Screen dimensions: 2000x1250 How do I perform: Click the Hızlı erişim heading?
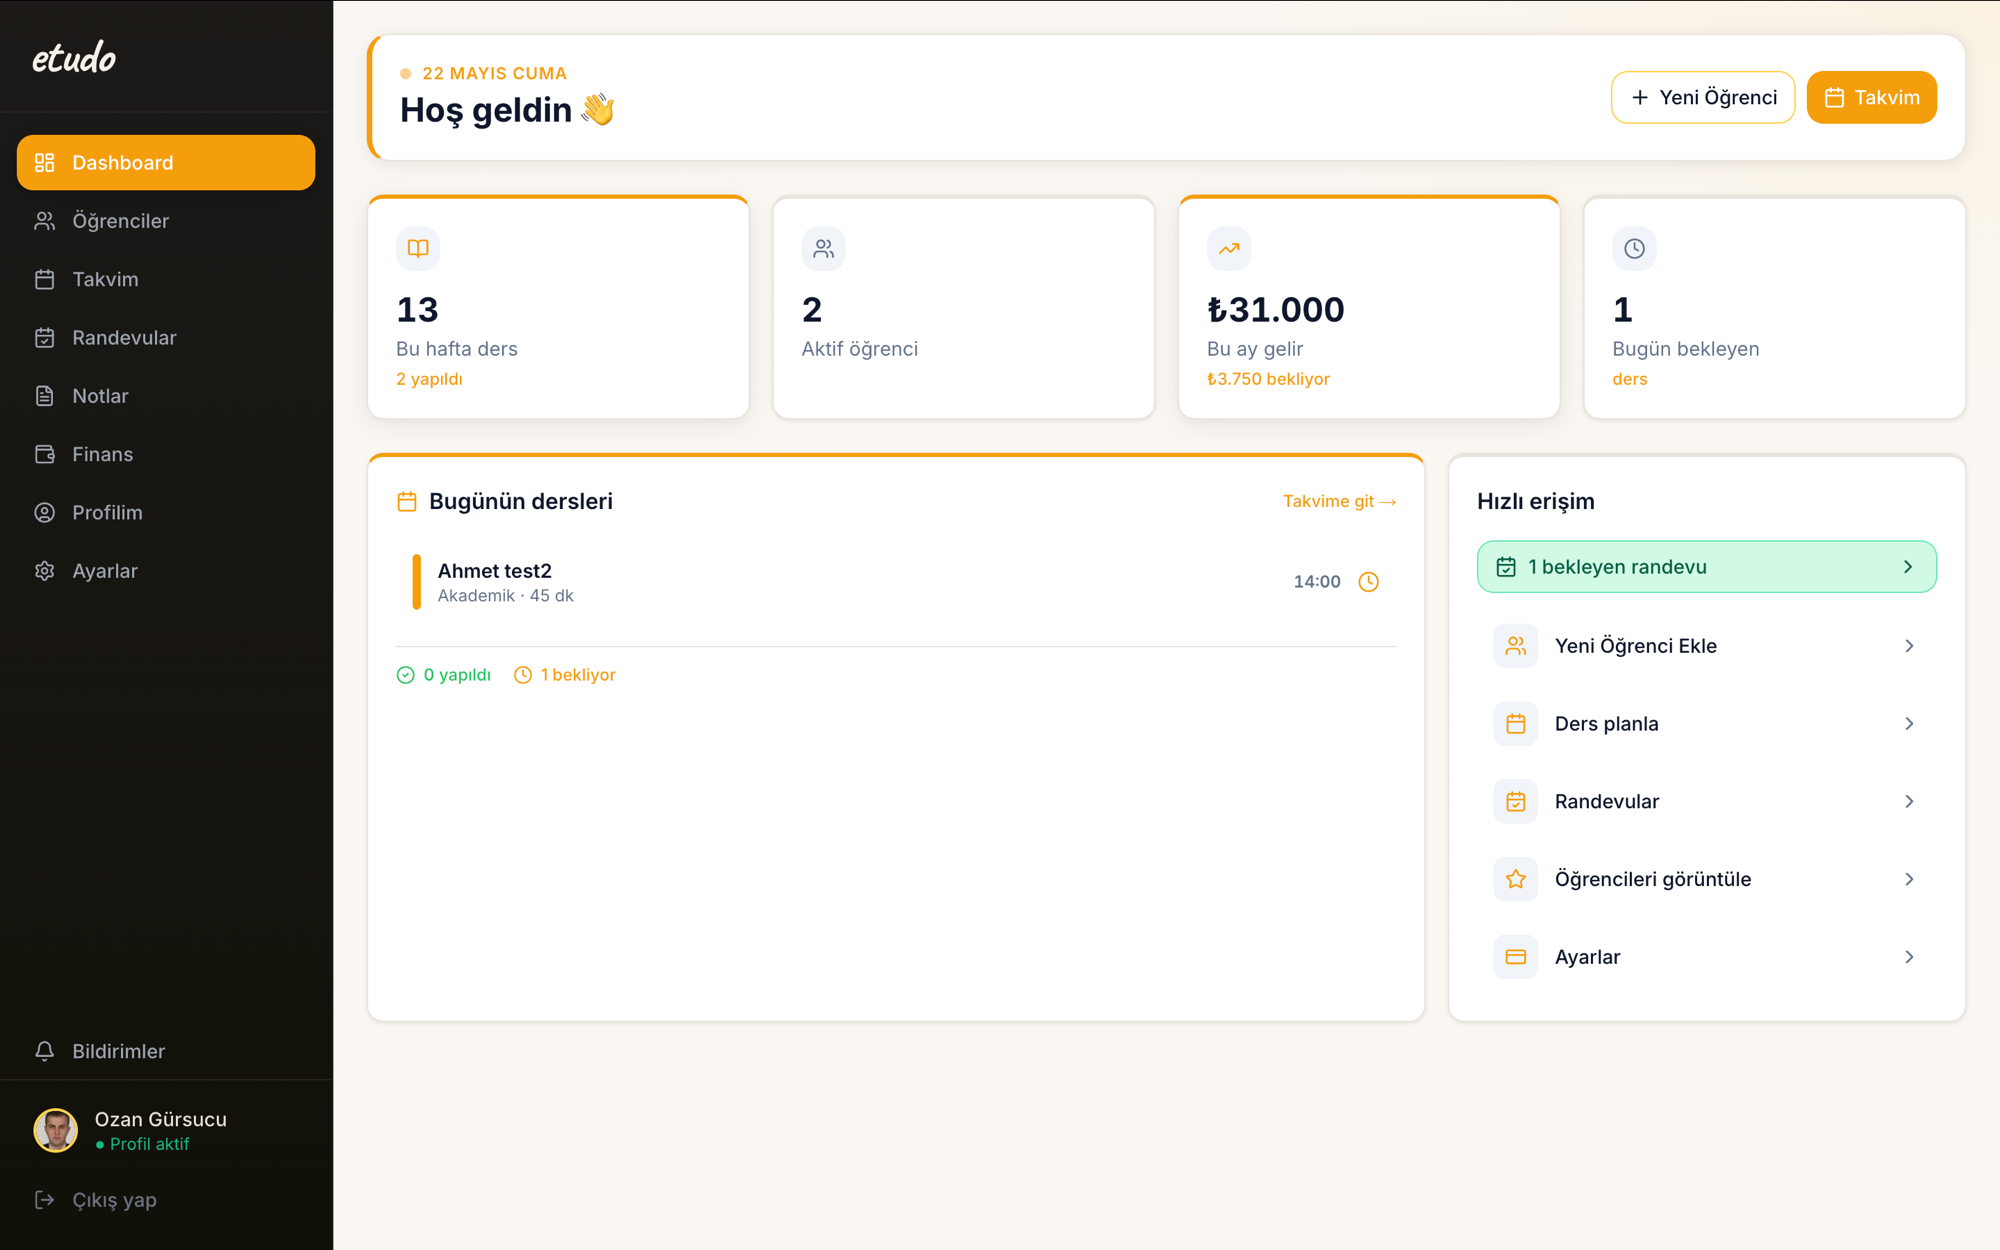(1535, 502)
